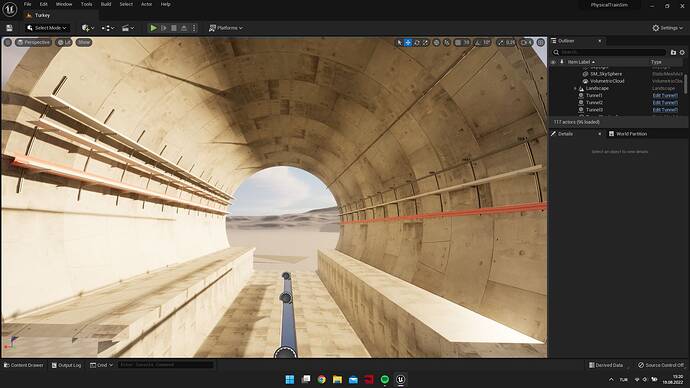Open the Select menu

point(126,4)
